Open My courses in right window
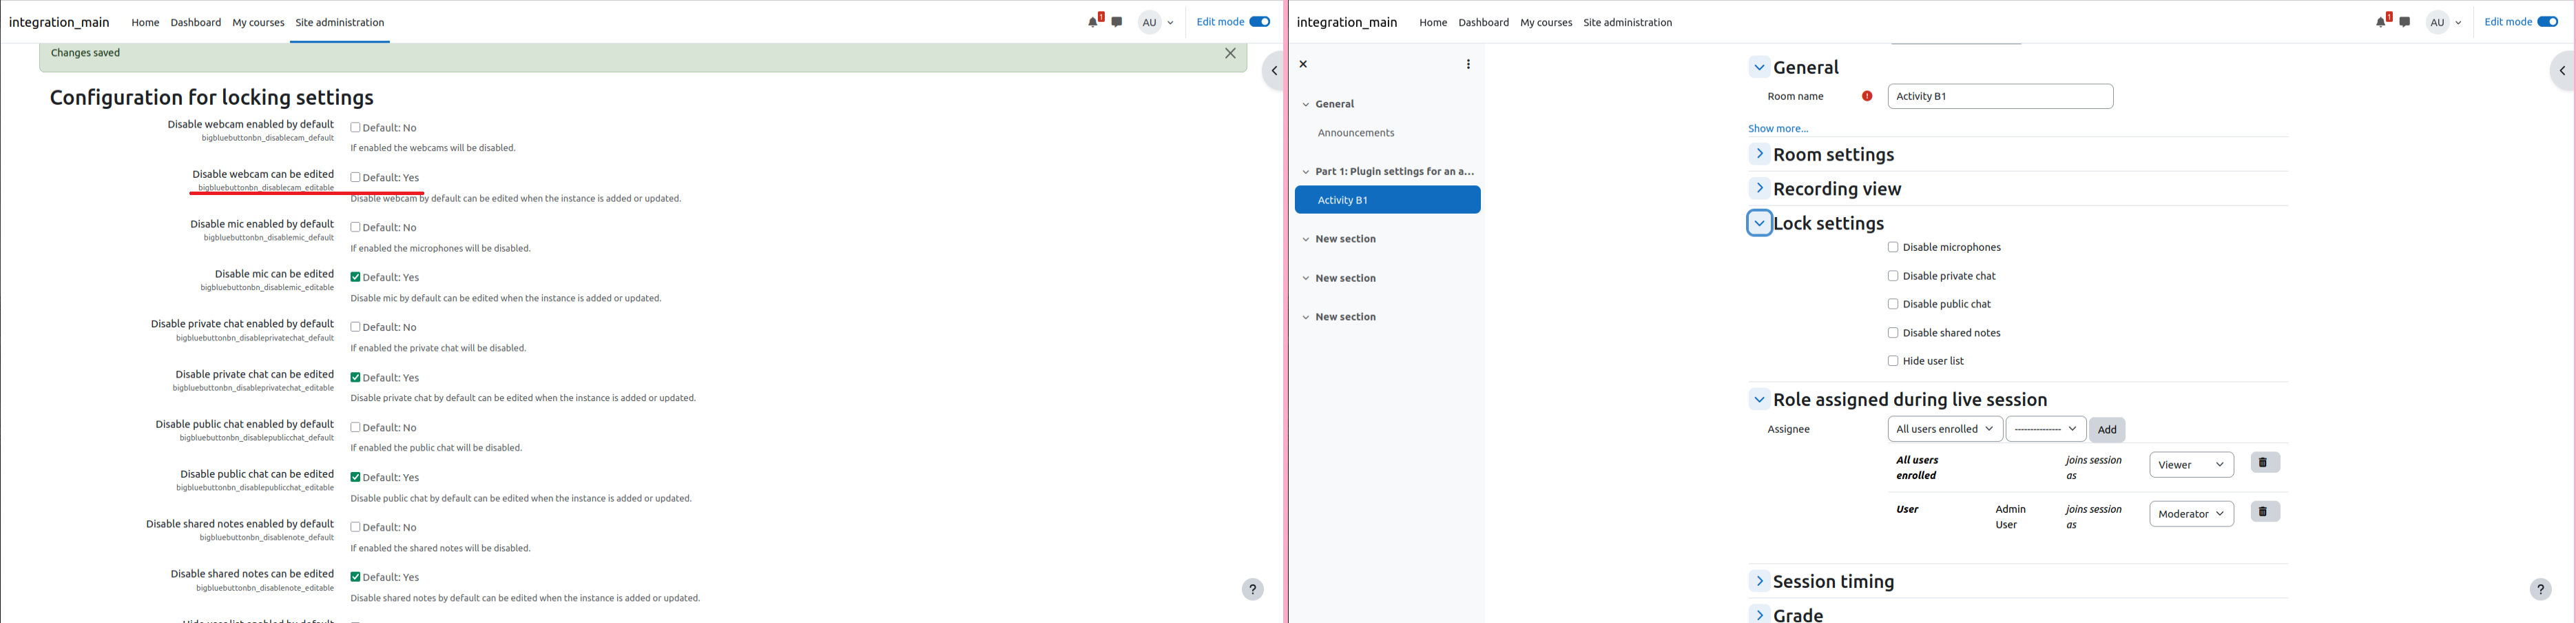 click(1546, 22)
